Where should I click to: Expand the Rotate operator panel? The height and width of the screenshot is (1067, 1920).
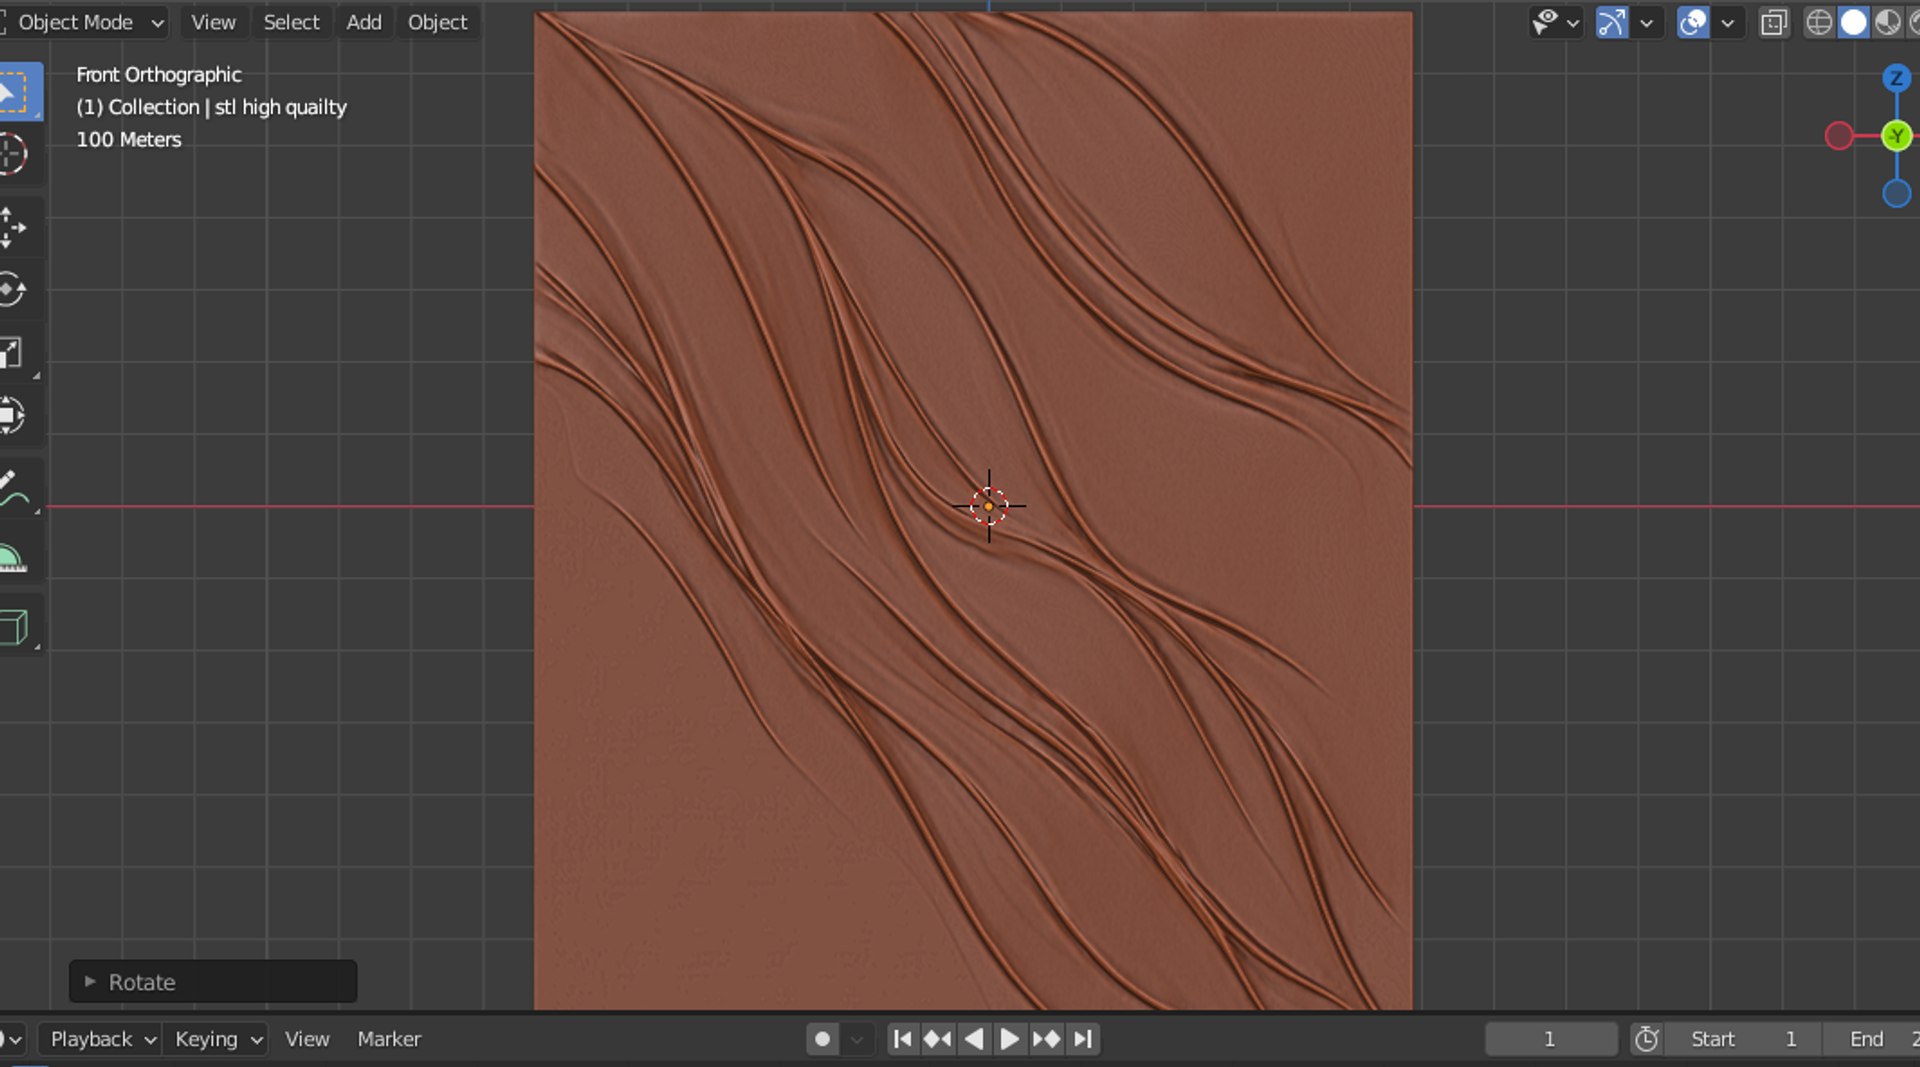[213, 982]
